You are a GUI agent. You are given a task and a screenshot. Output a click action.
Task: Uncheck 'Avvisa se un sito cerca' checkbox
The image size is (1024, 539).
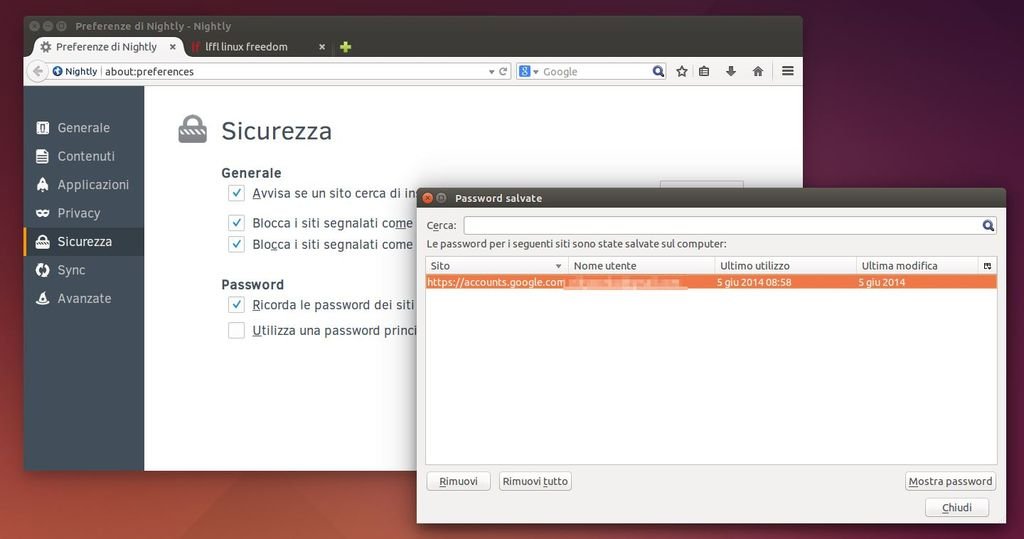(236, 193)
